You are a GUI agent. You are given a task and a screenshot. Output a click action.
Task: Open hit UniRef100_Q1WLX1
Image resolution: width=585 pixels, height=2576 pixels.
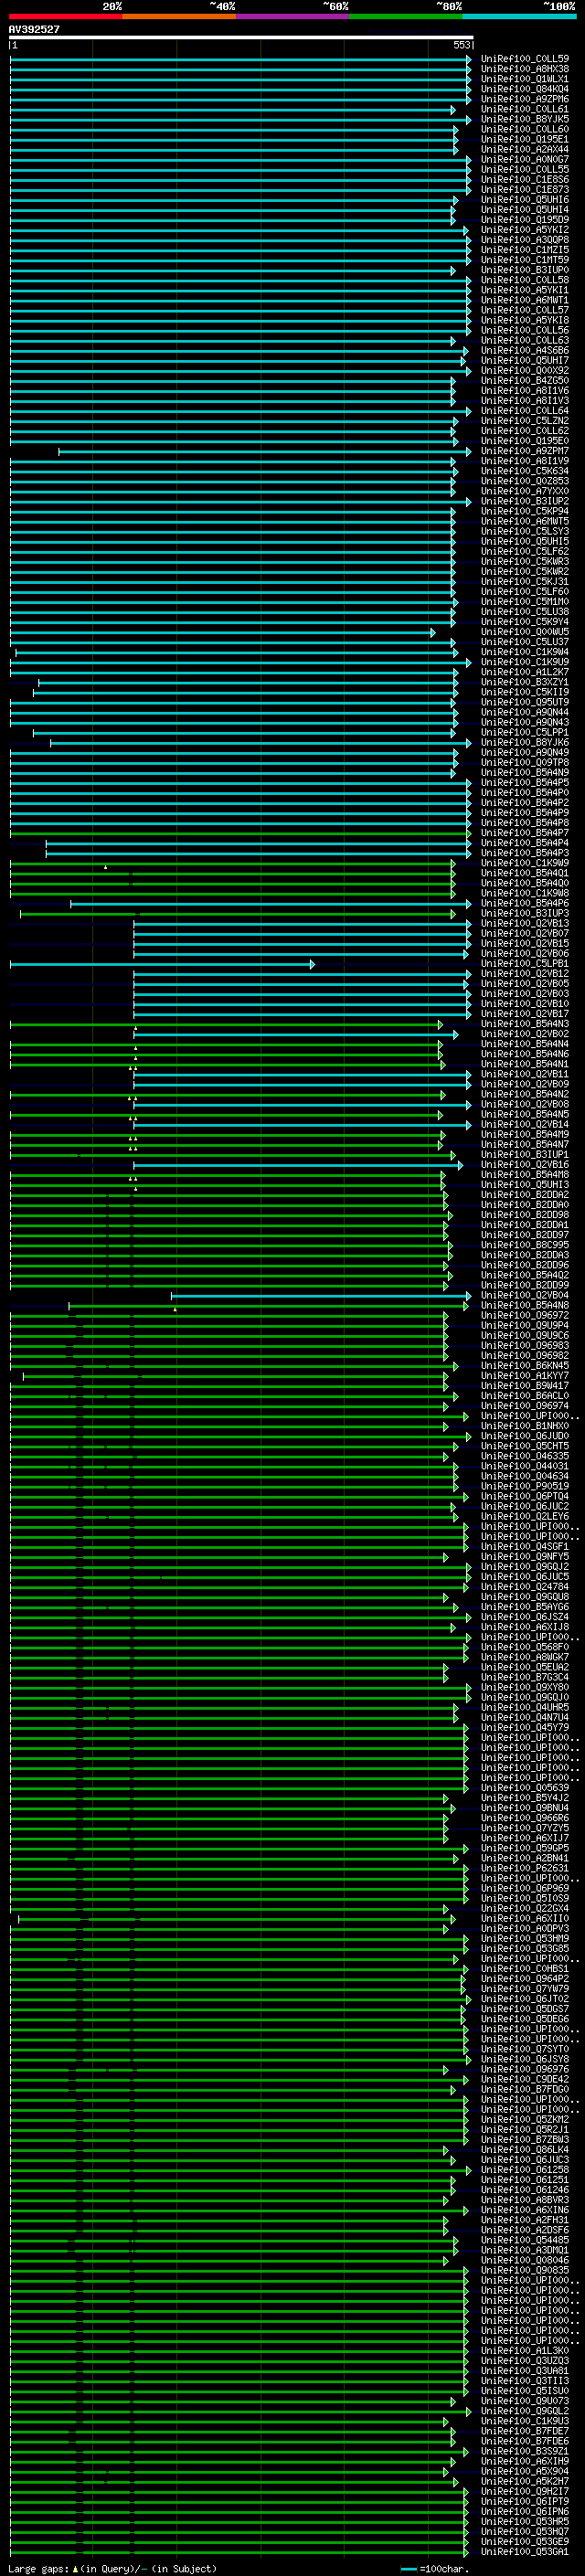coord(524,79)
